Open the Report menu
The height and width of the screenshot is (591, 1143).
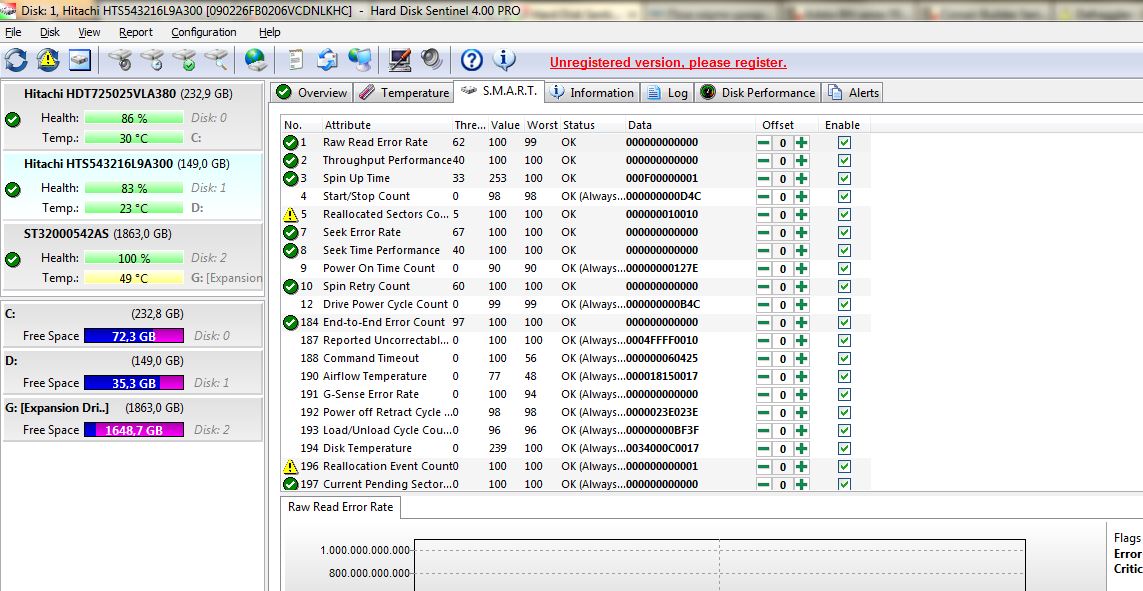pos(136,32)
